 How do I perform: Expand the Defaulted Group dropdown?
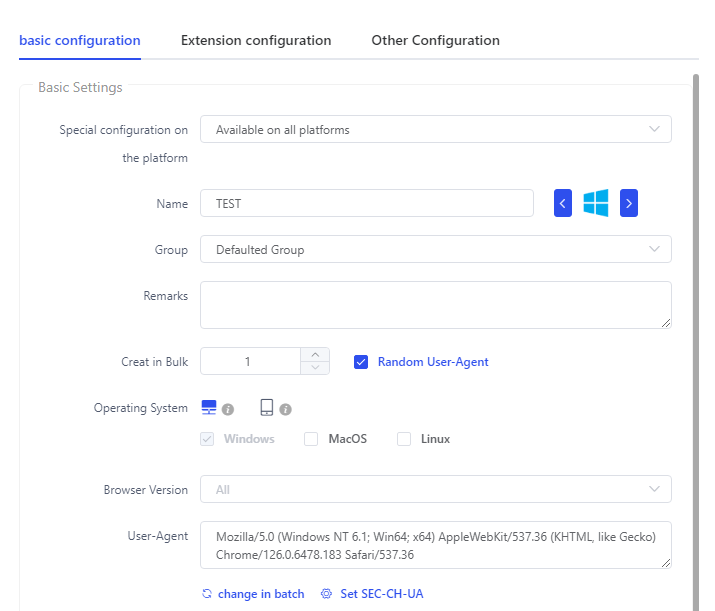tap(435, 249)
